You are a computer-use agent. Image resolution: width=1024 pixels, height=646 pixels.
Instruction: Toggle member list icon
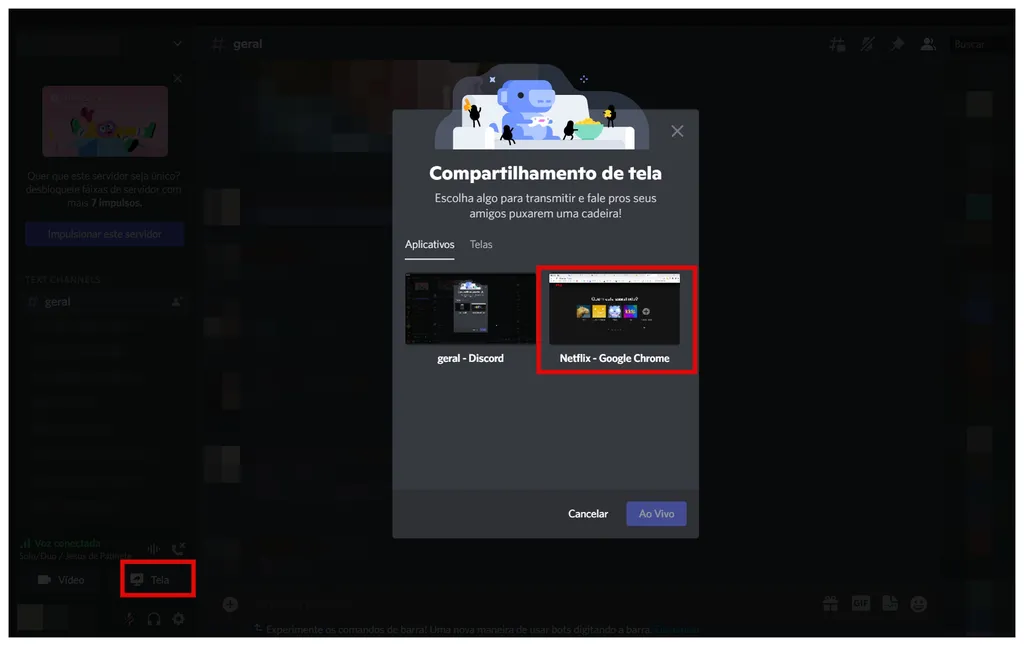(x=927, y=44)
